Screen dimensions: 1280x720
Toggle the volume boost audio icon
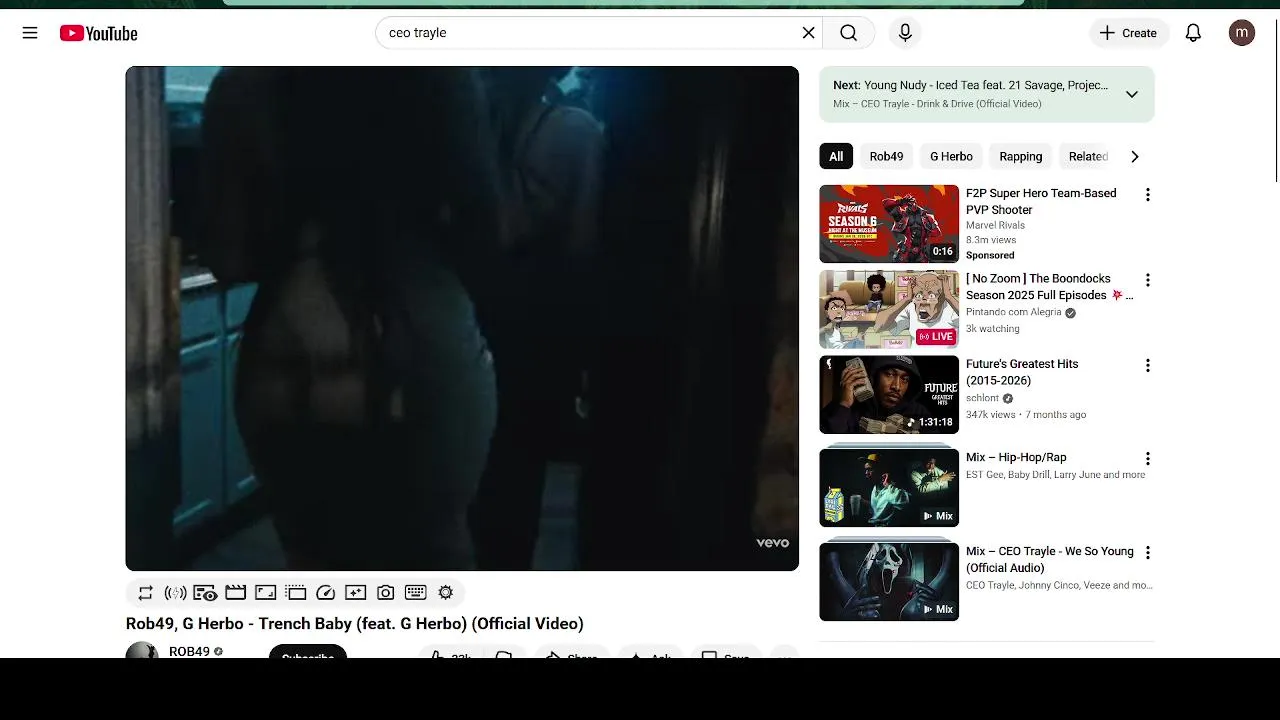click(175, 593)
